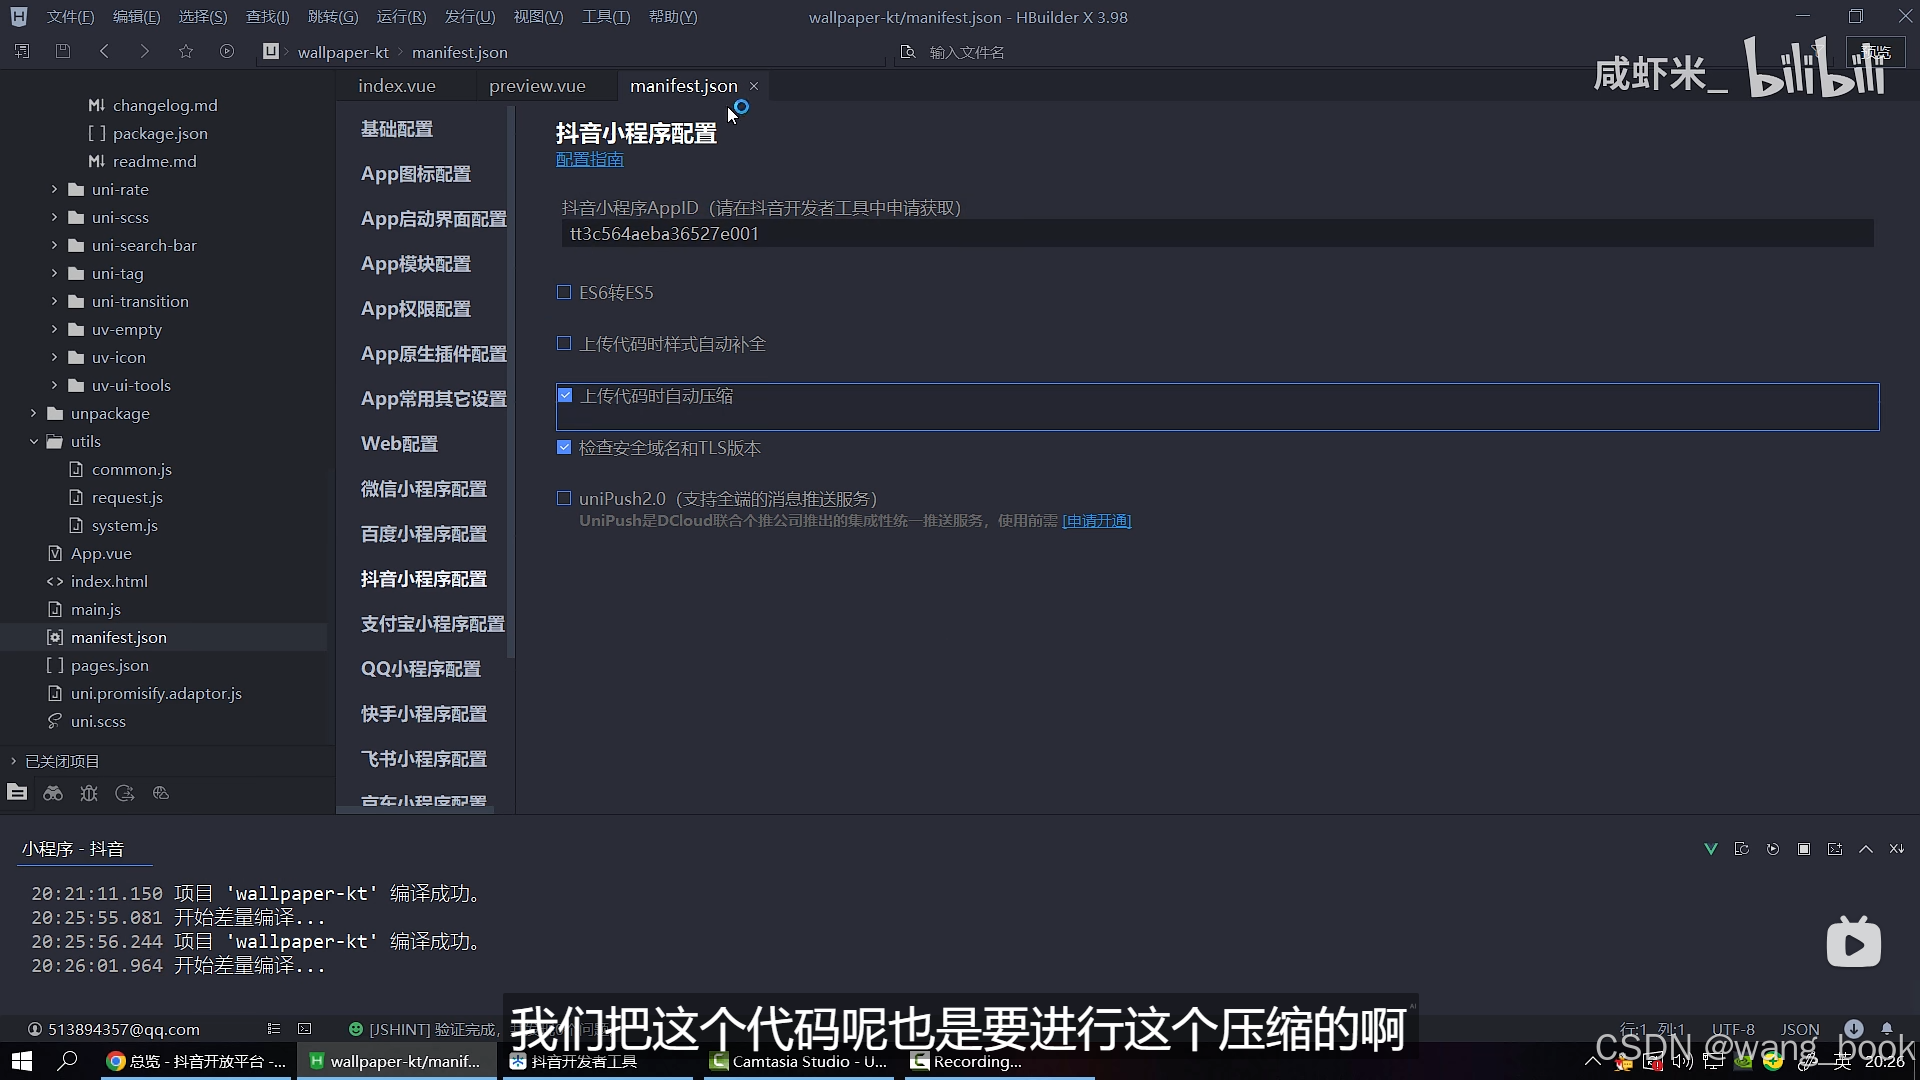This screenshot has width=1920, height=1080.
Task: Enable the uniPush2.0 checkbox
Action: pos(564,498)
